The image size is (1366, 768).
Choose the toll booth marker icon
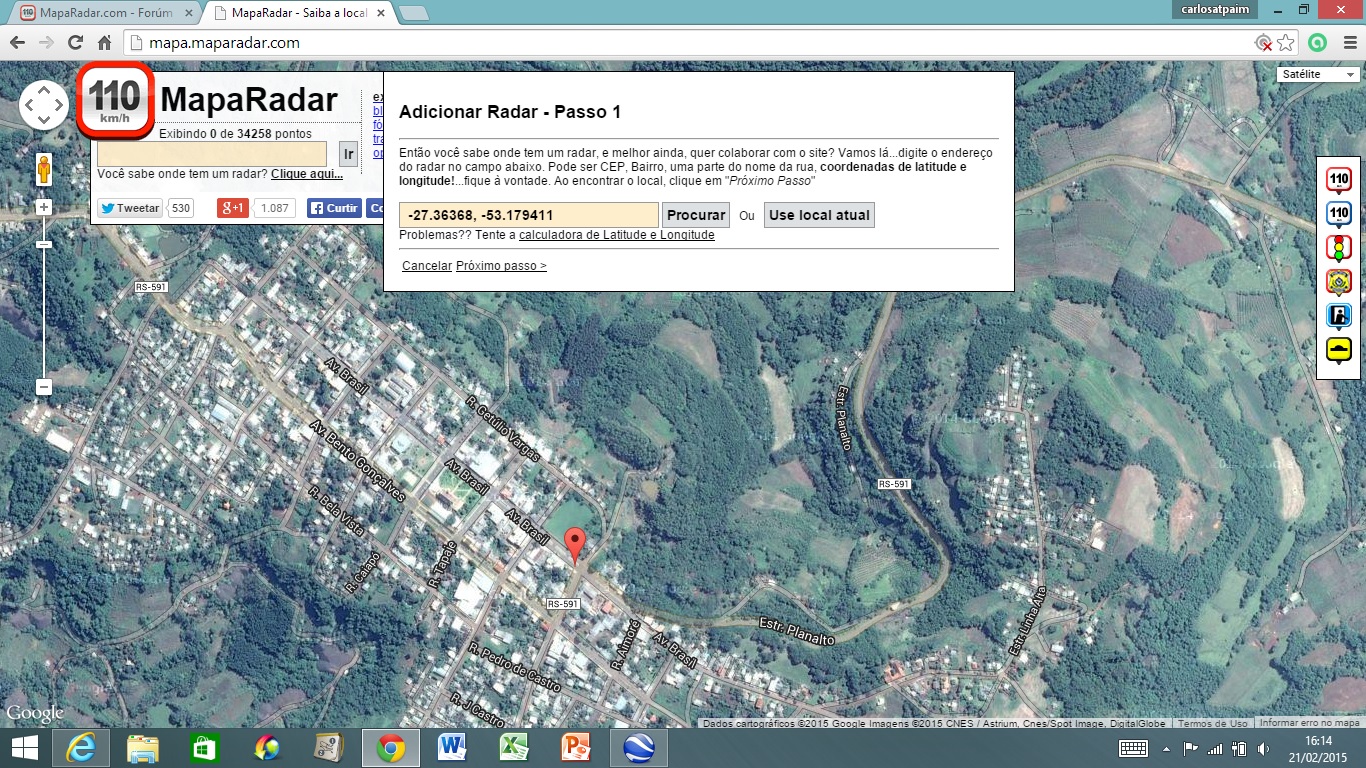point(1339,317)
